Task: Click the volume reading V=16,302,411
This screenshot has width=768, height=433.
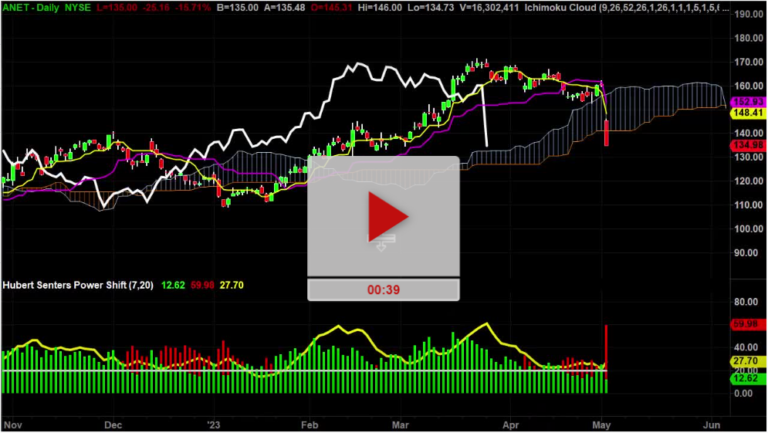Action: 464,6
